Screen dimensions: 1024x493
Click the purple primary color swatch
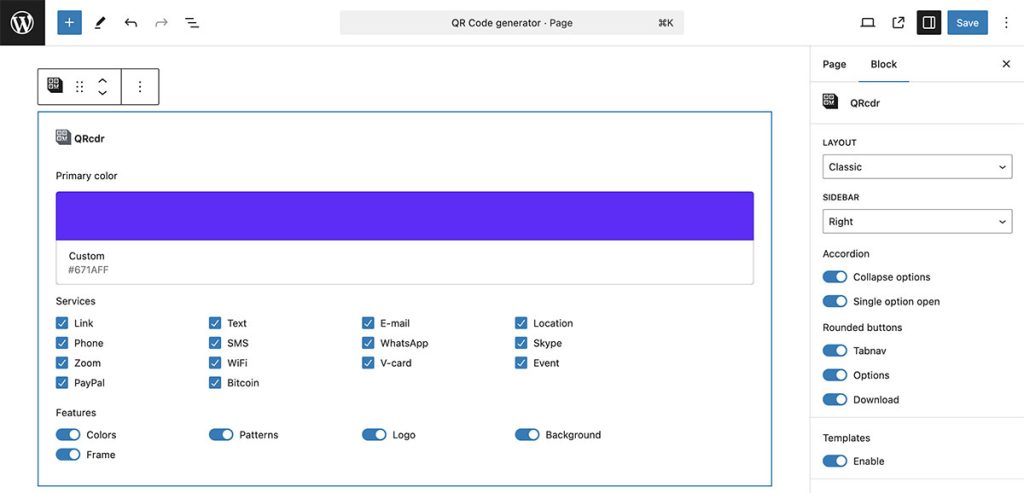[x=404, y=216]
